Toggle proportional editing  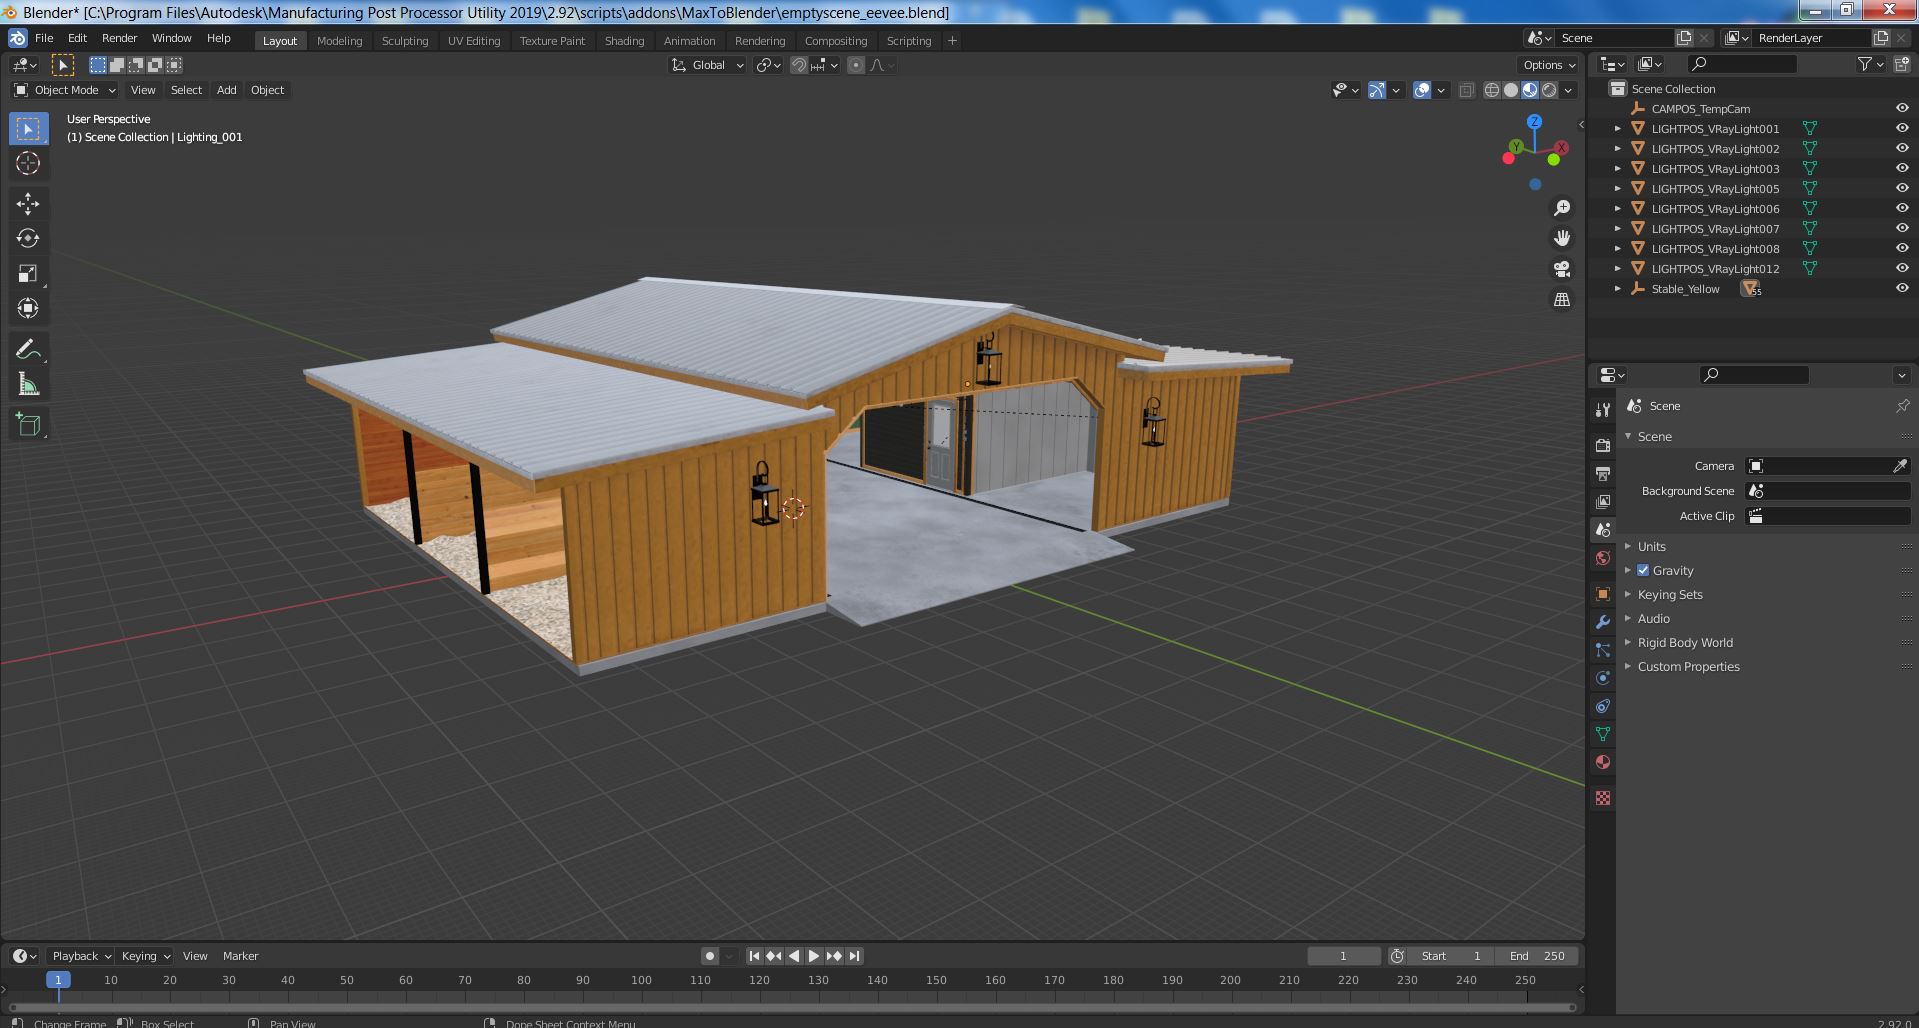pos(856,65)
